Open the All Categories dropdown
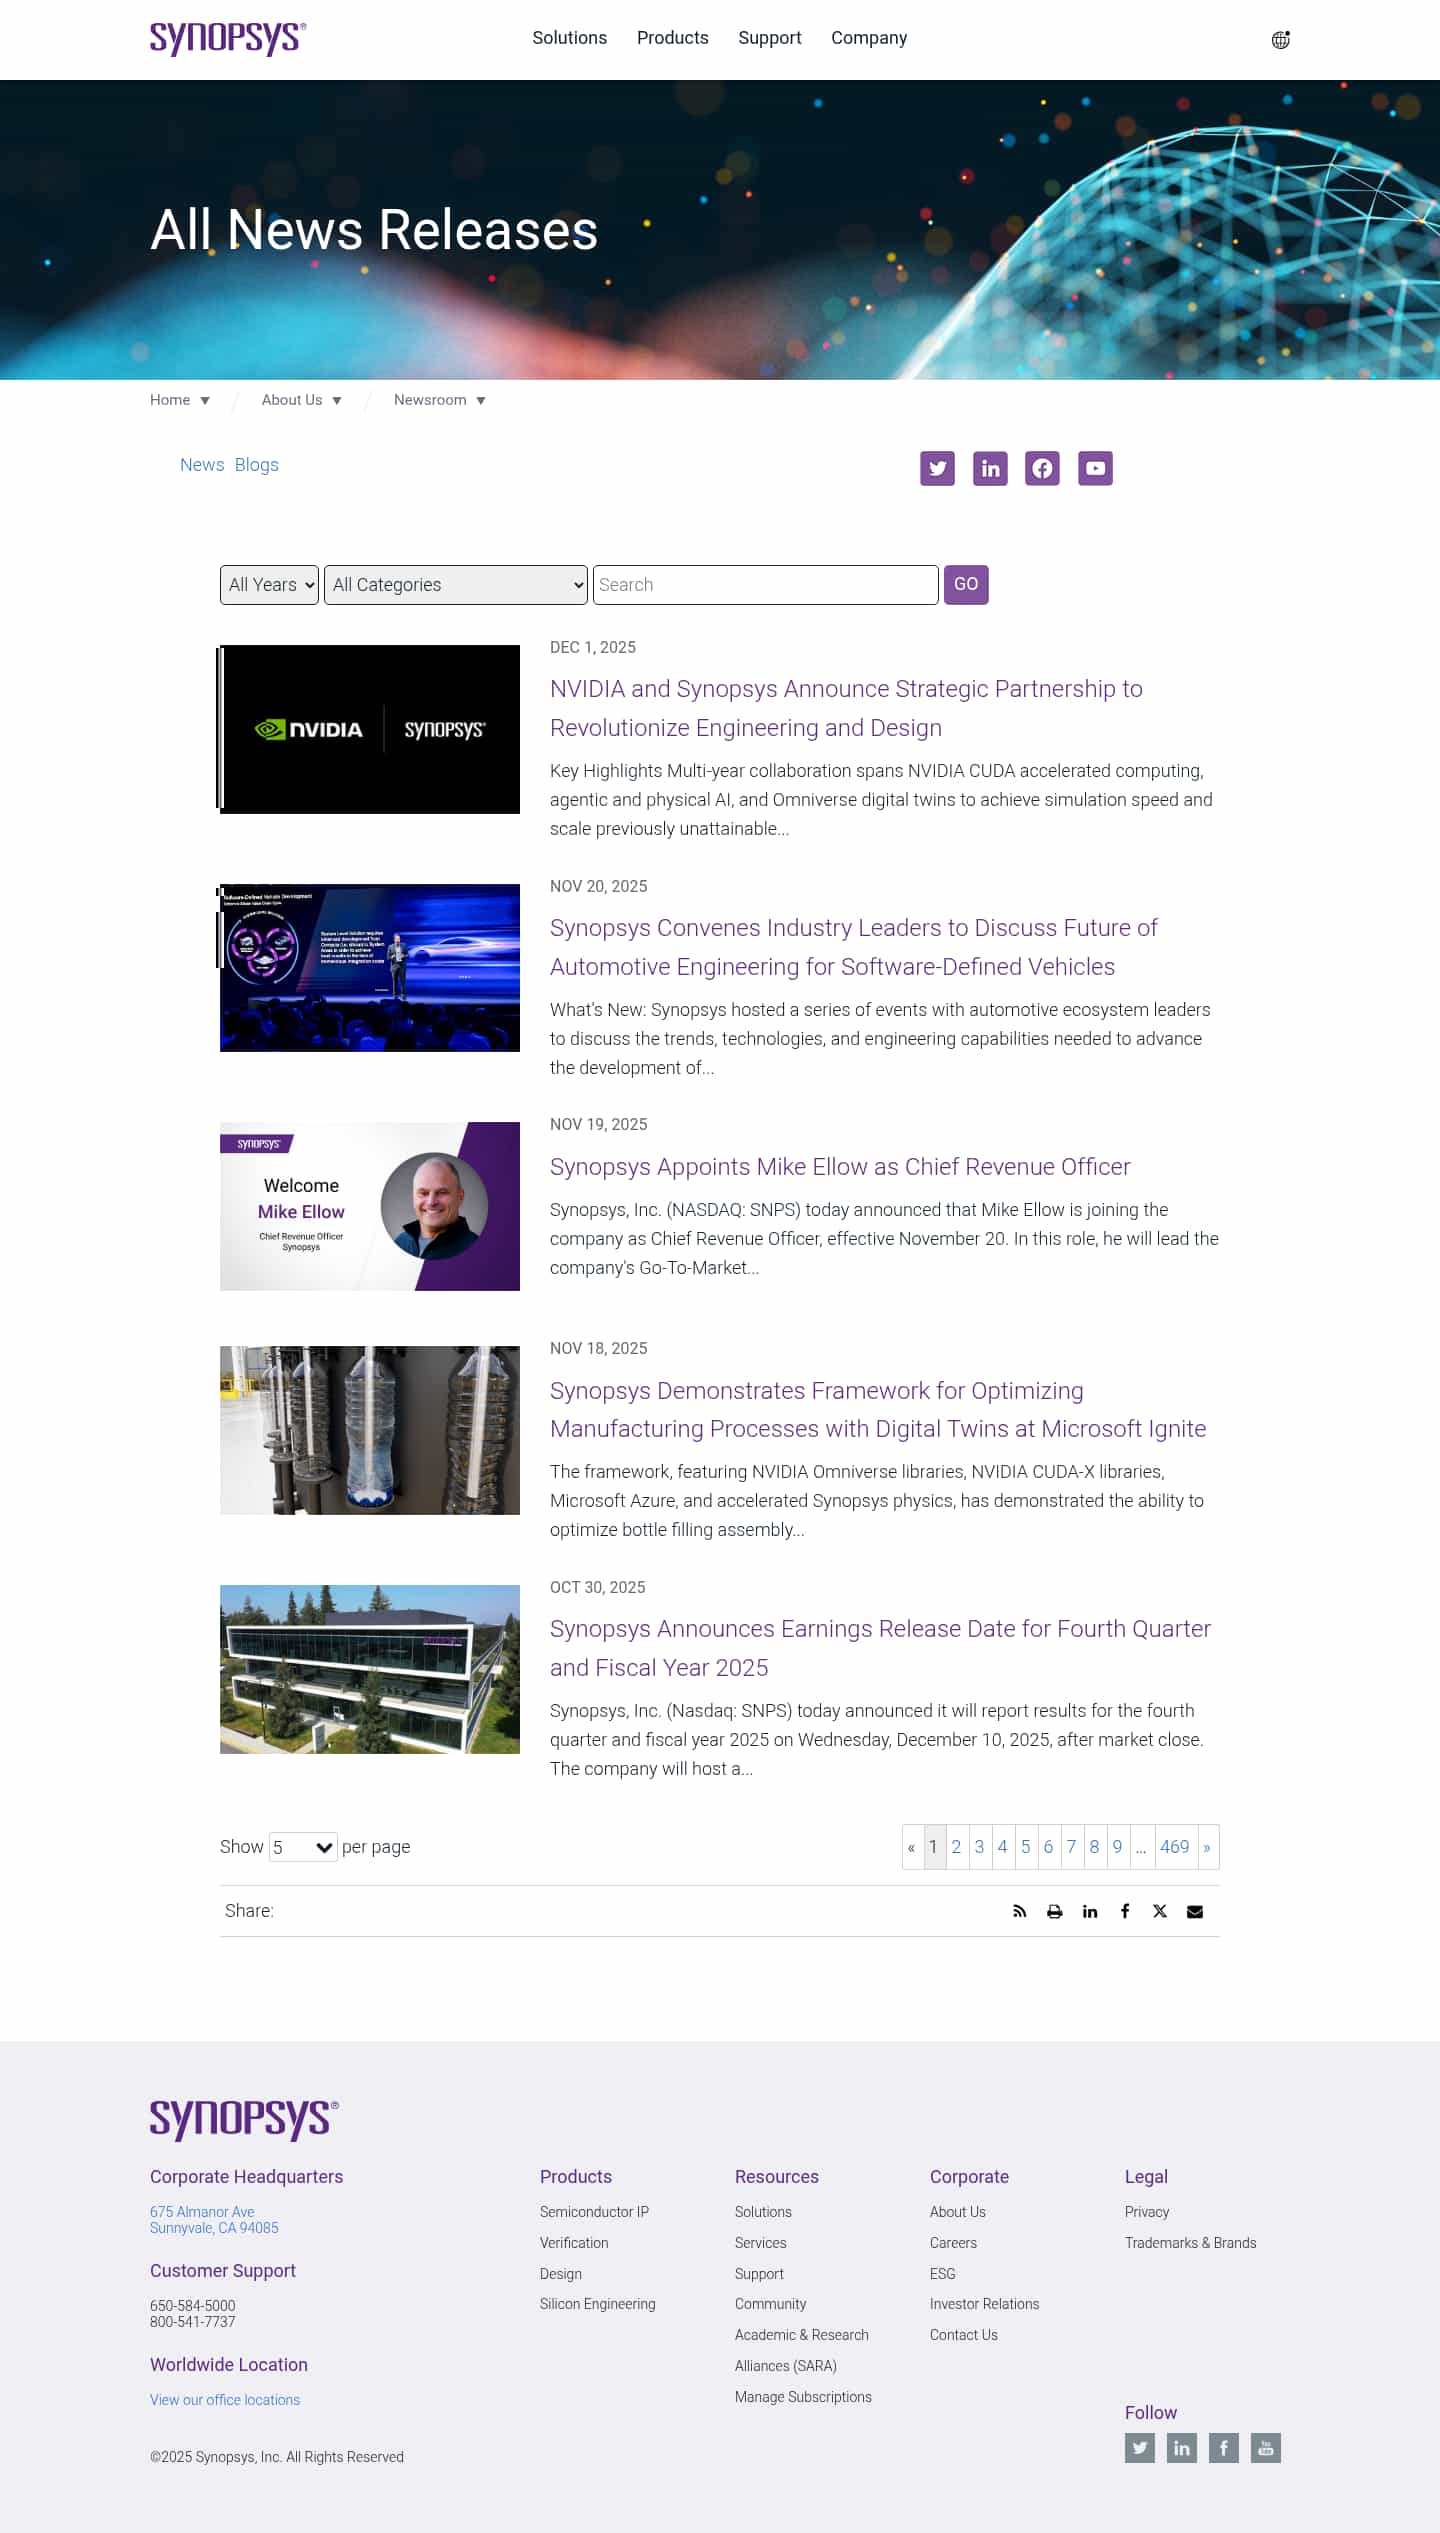1440x2533 pixels. point(456,585)
